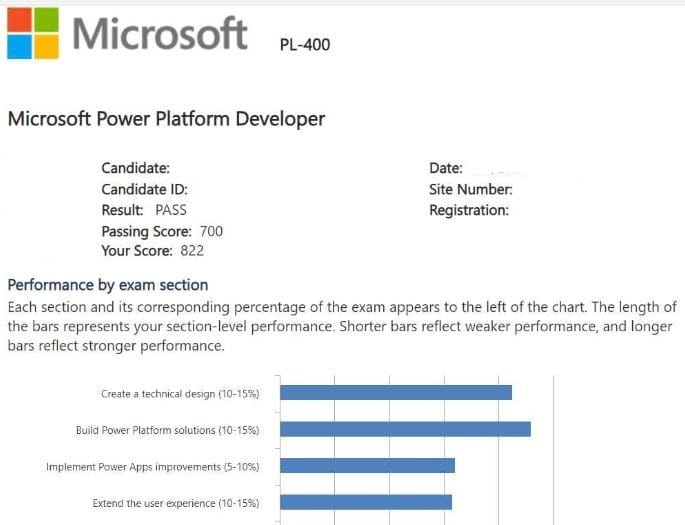
Task: Click the Result: PASS line
Action: pyautogui.click(x=144, y=210)
